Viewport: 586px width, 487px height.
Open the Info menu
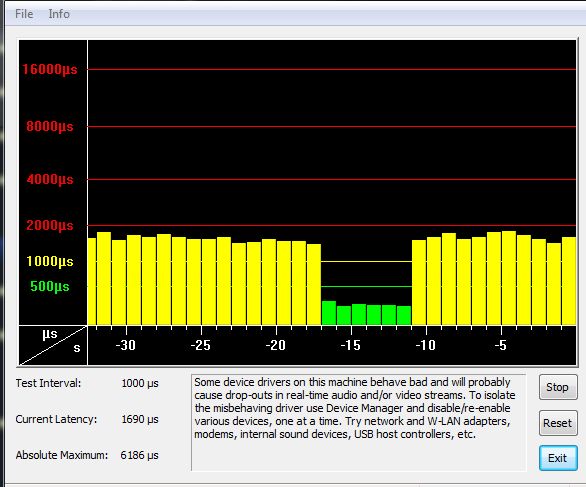click(x=59, y=14)
